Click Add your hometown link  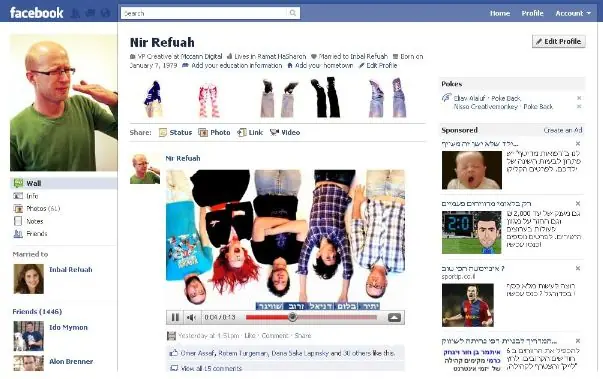[x=324, y=65]
